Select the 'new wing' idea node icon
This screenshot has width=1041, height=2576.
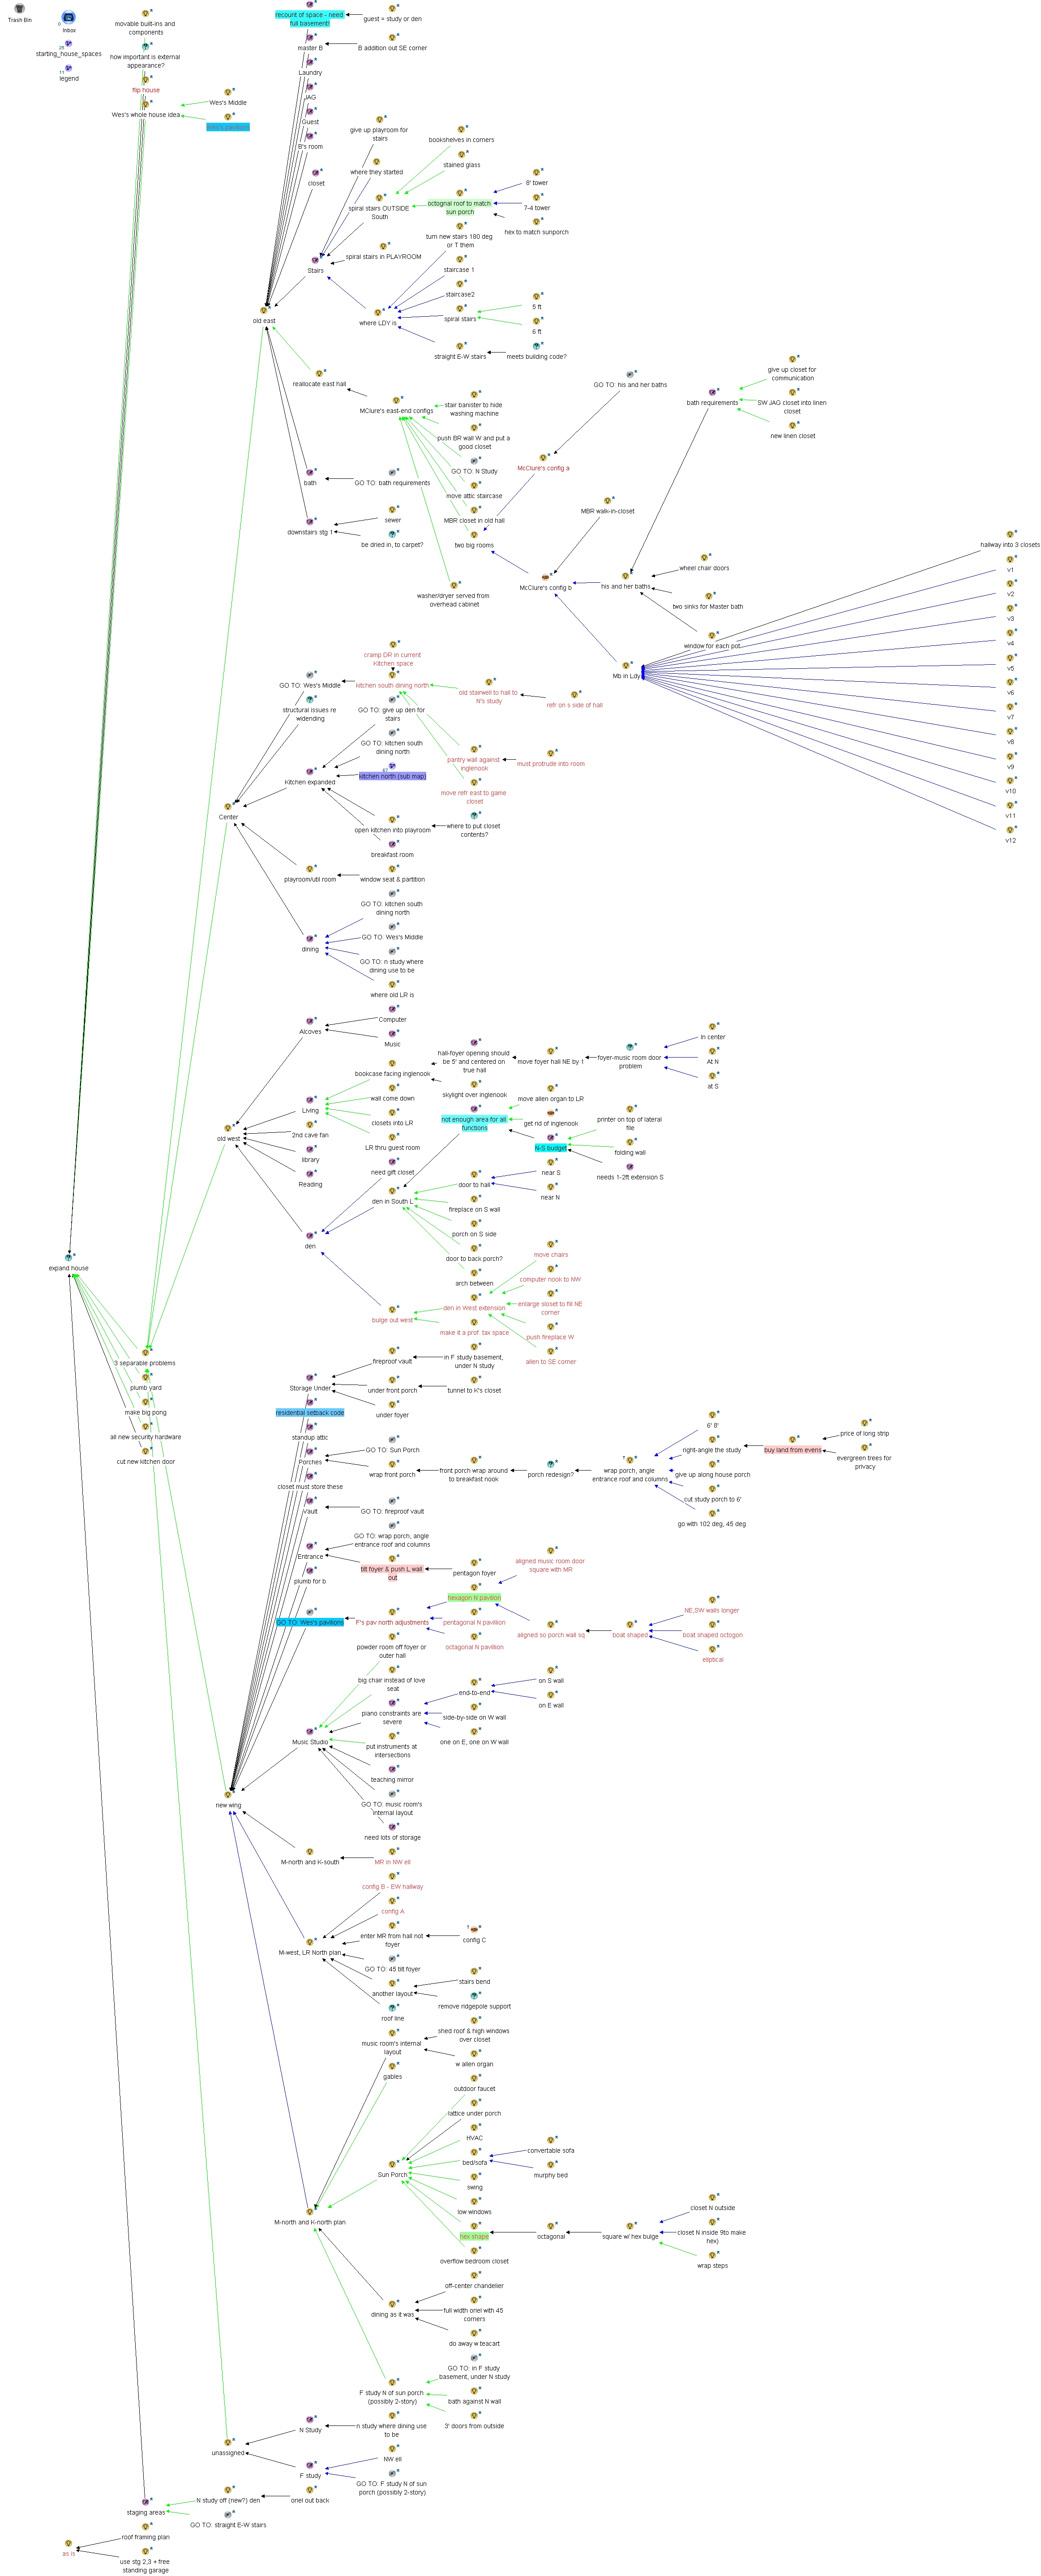click(228, 1795)
